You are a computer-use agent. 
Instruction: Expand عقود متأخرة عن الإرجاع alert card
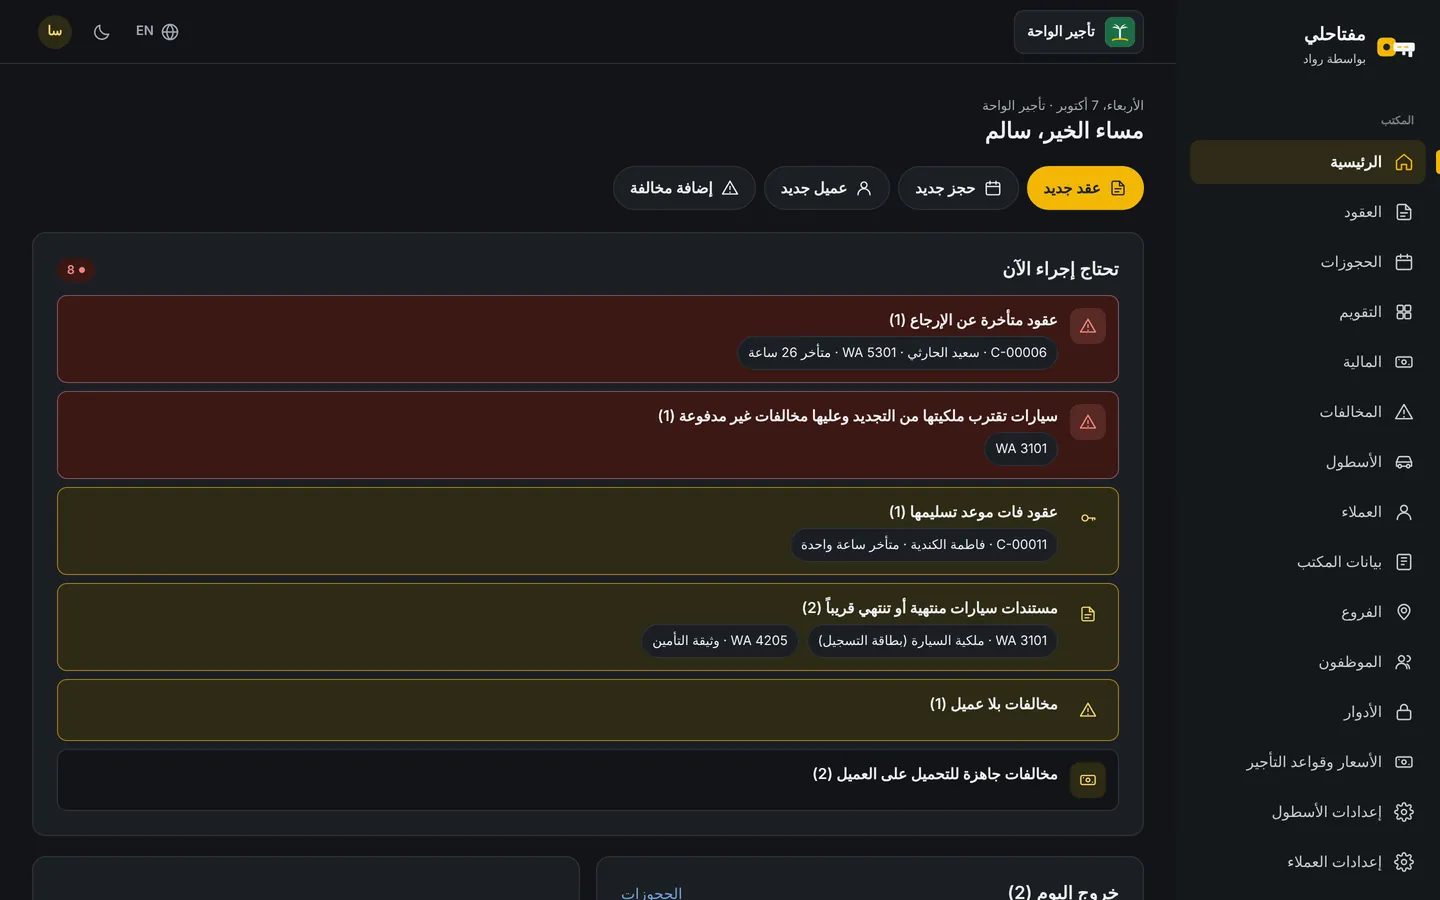pos(588,339)
